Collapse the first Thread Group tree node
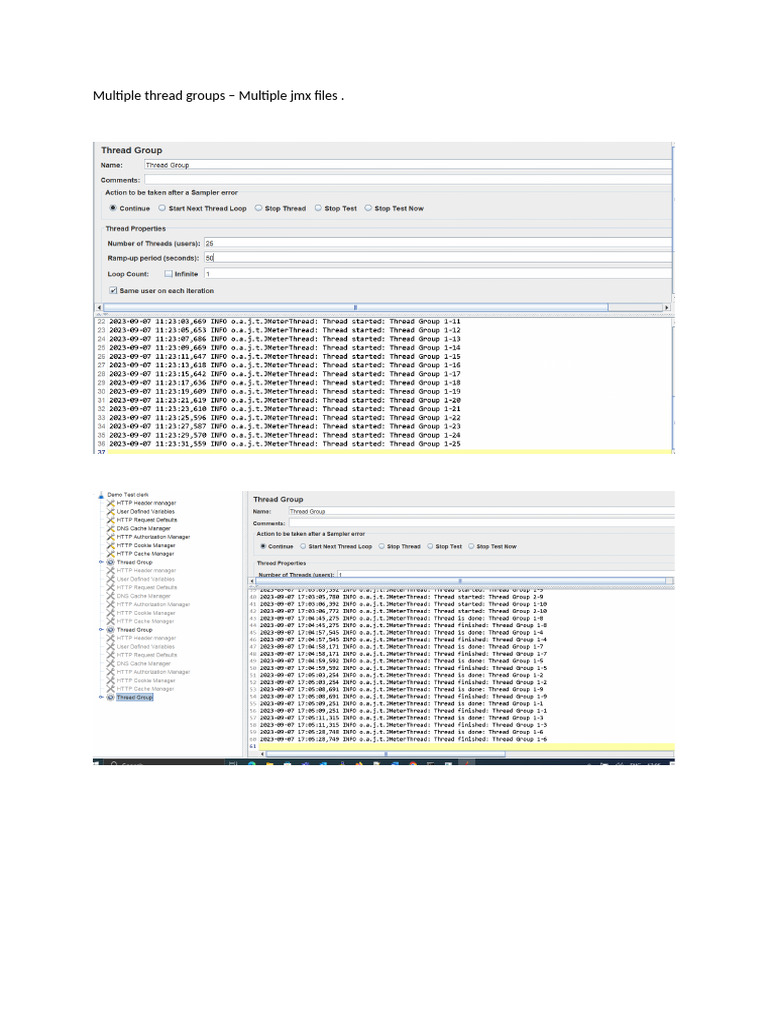768x1024 pixels. pyautogui.click(x=101, y=562)
